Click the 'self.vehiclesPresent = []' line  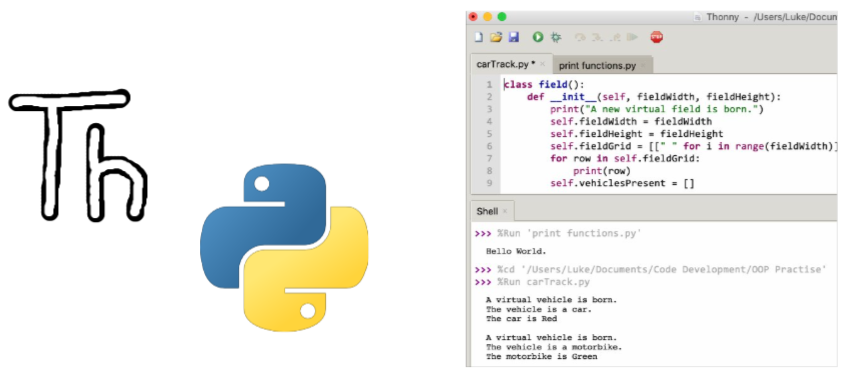pyautogui.click(x=622, y=183)
